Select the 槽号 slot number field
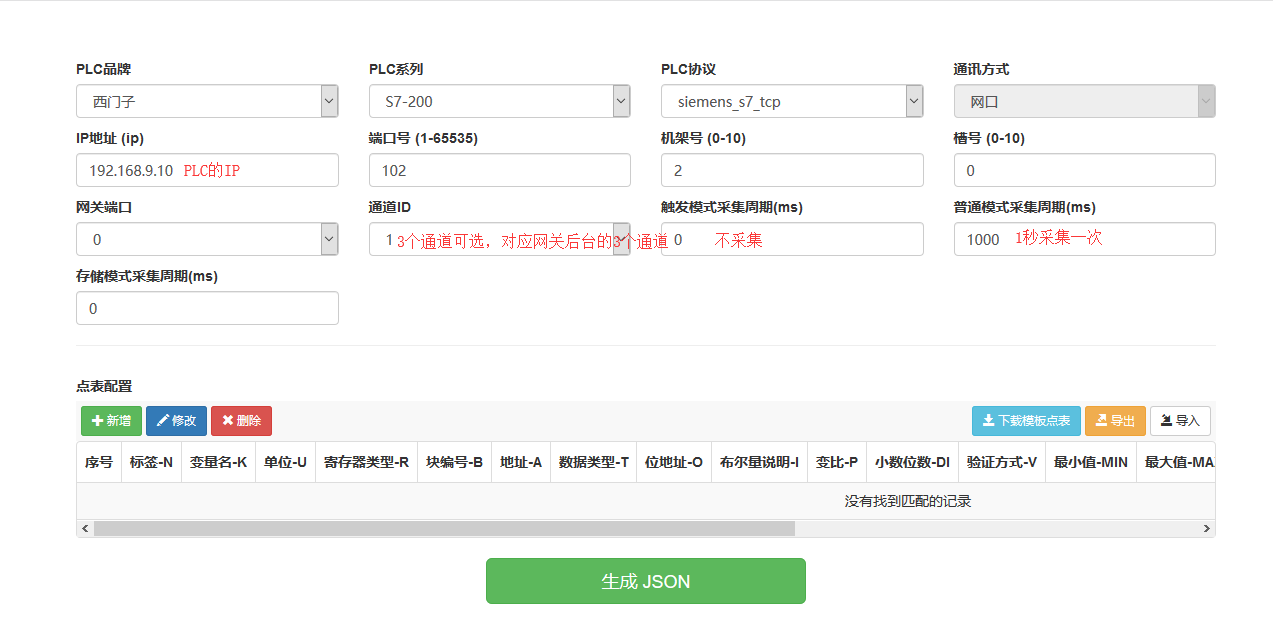Screen dimensions: 1273x628 pyautogui.click(x=1084, y=170)
